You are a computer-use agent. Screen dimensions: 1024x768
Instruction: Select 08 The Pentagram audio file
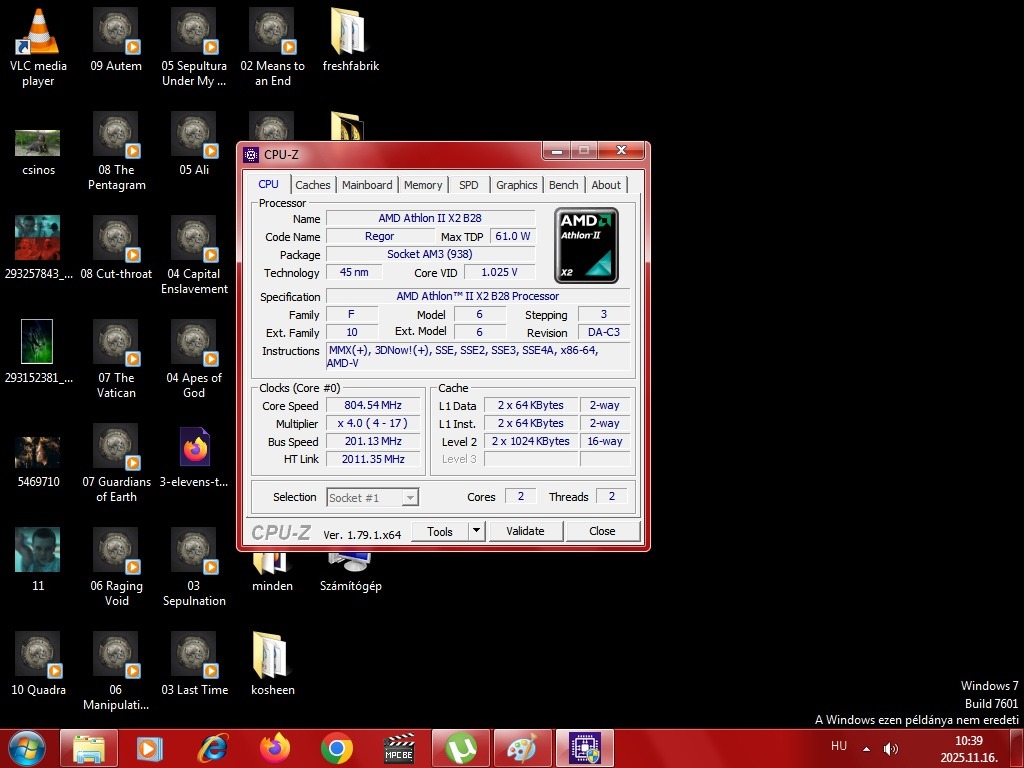tap(116, 152)
